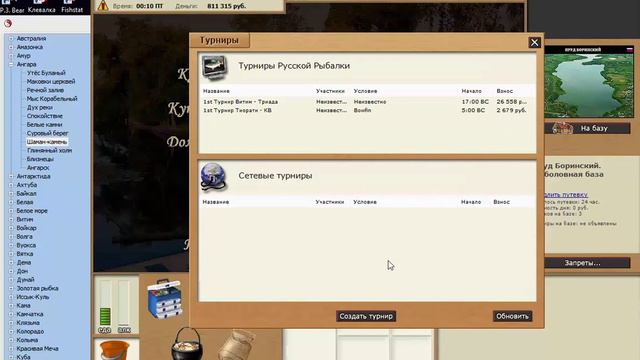Viewport: 640px width, 360px height.
Task: Click the monitor icon beside Турниры Русской Рыбалки
Action: [x=214, y=67]
